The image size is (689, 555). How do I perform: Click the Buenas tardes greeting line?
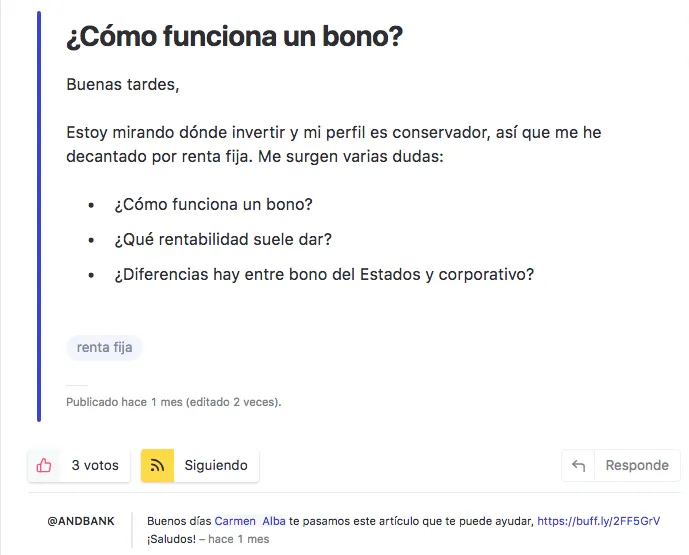[123, 84]
